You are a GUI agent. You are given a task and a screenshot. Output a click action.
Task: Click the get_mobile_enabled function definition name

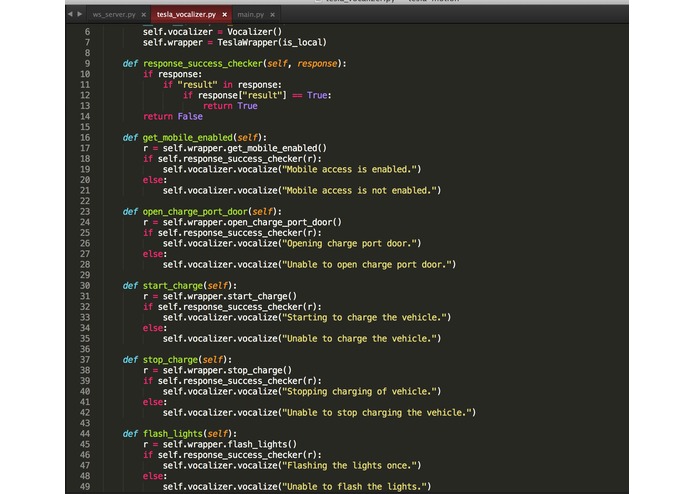[x=187, y=138]
